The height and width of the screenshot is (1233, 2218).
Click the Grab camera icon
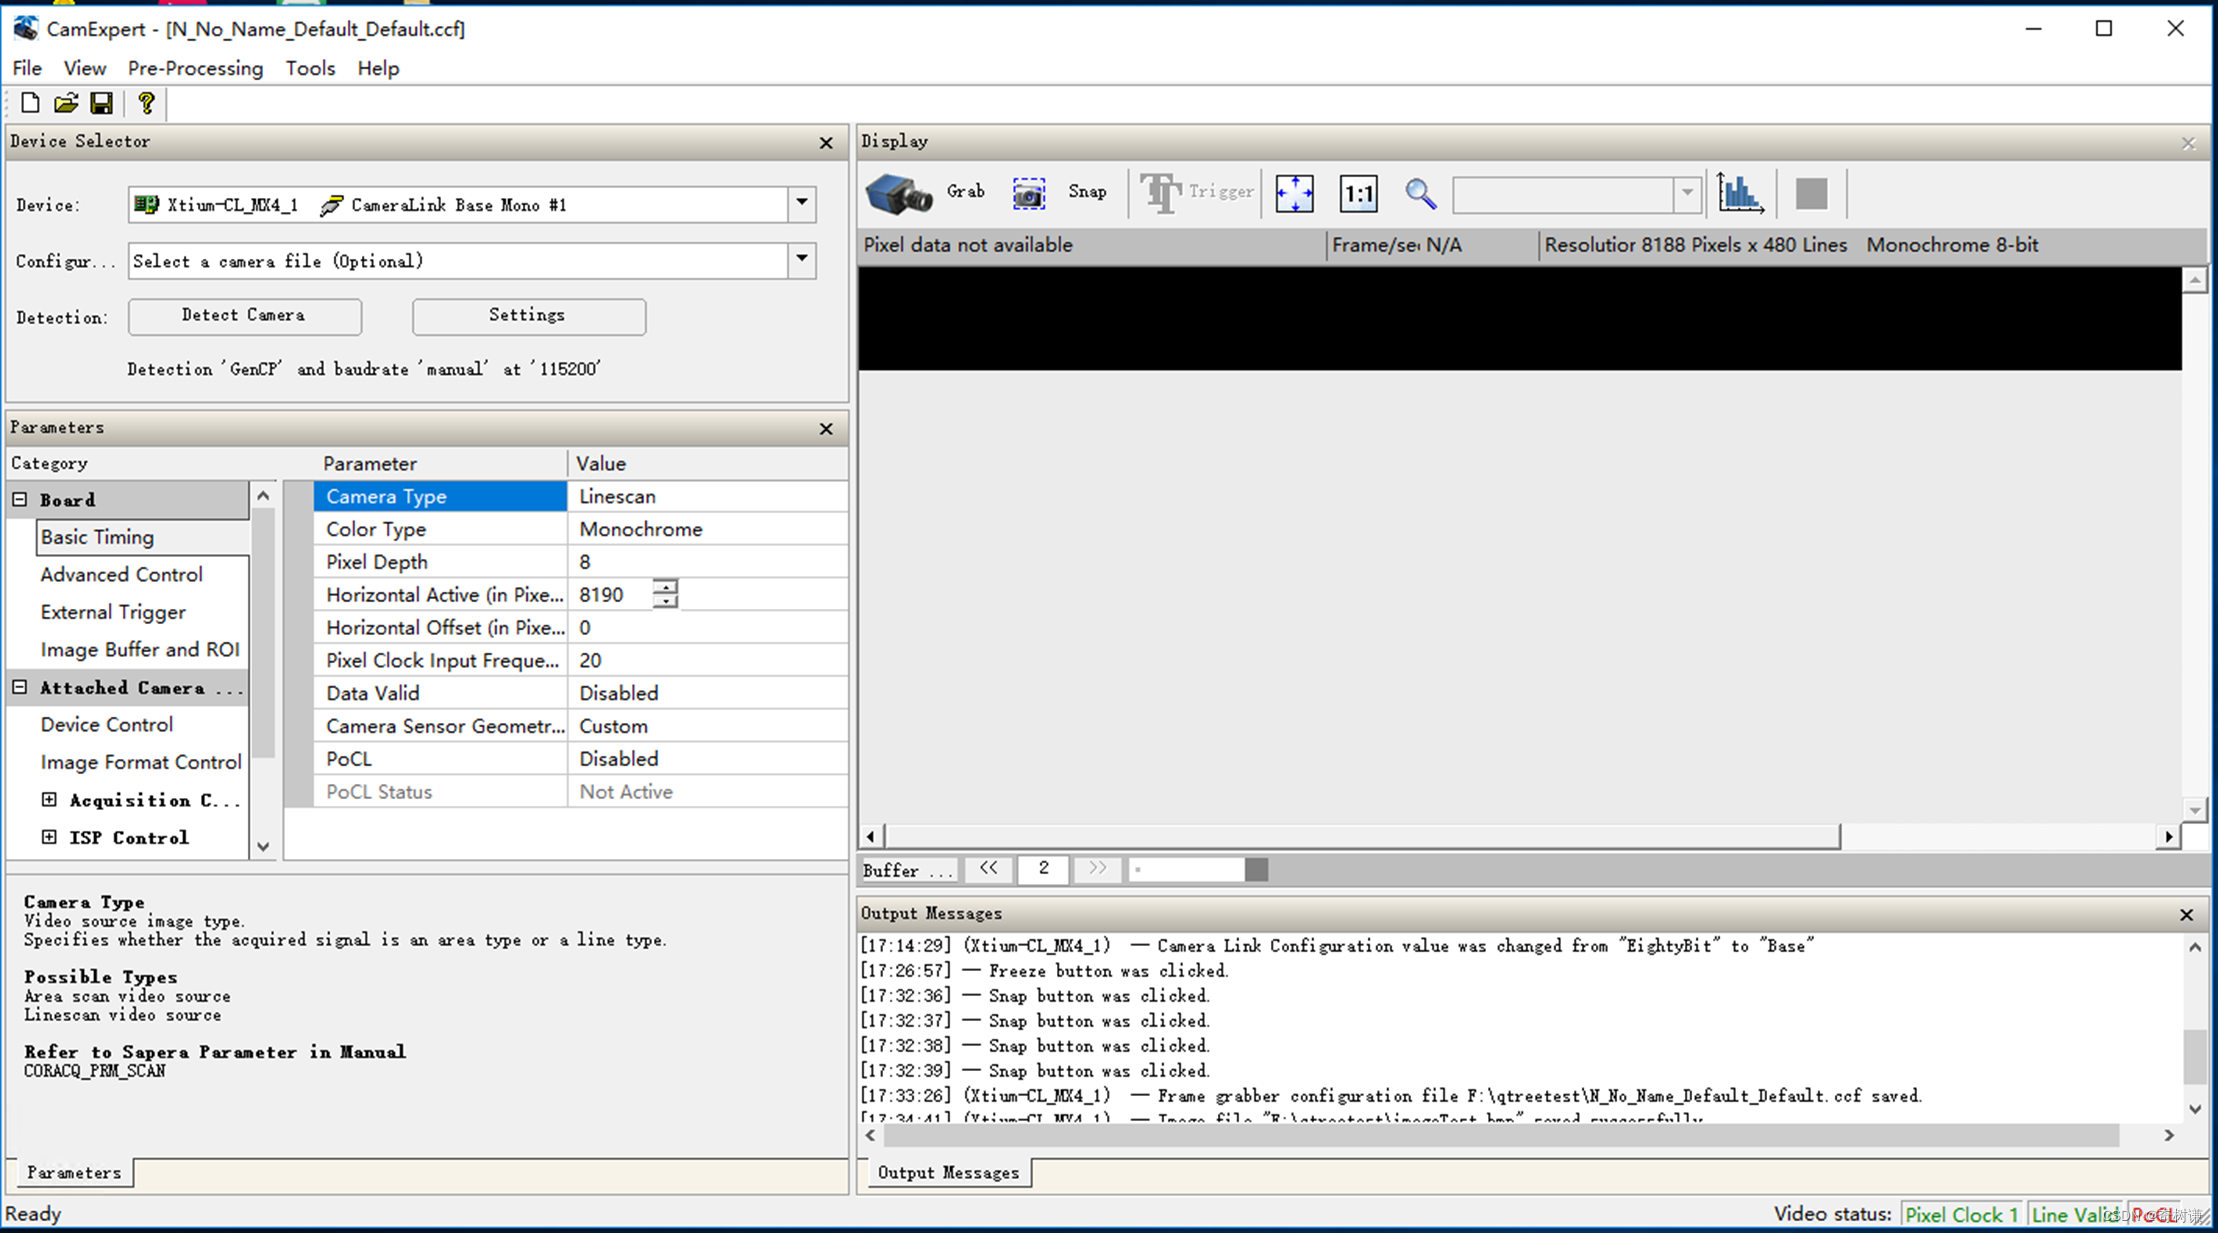[x=898, y=193]
